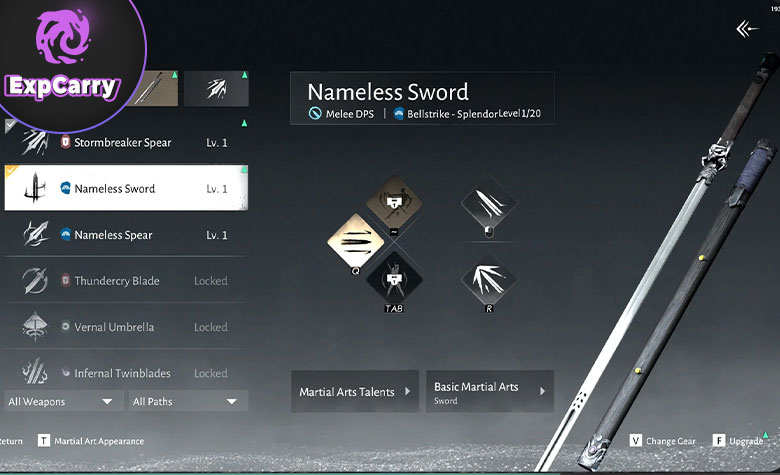Open the All Weapons filter dropdown
Screen dimensions: 780x475
pyautogui.click(x=63, y=401)
